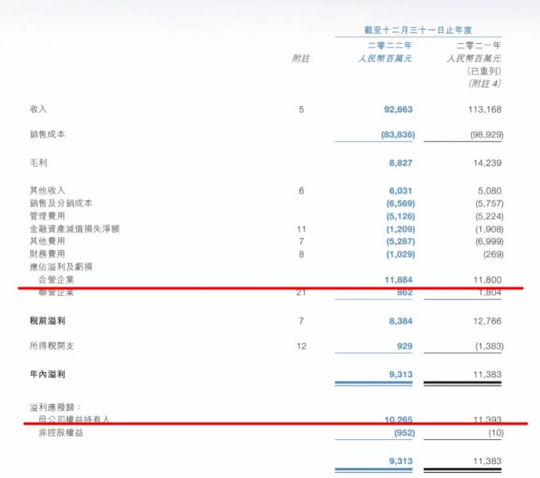Click note number 8 in 財務費用 row

(301, 254)
